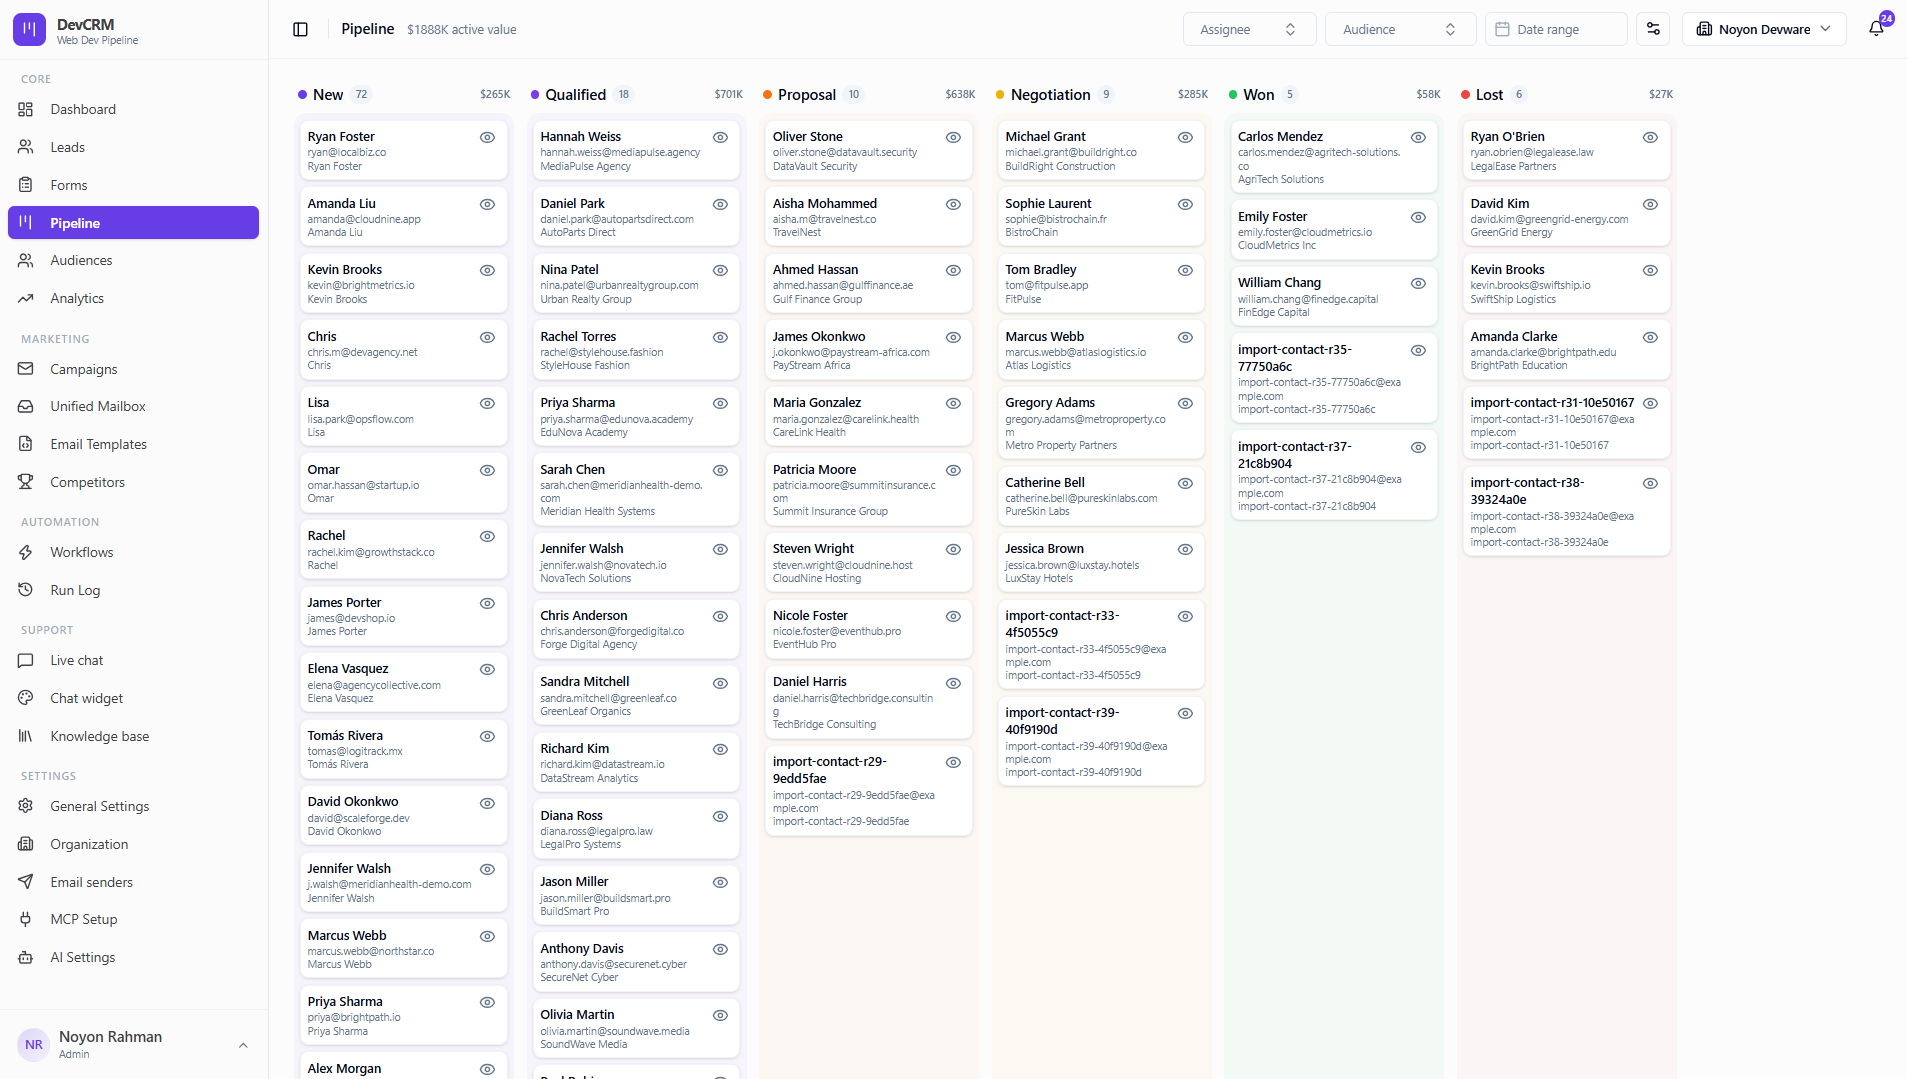
Task: Click the Leads people icon
Action: (26, 147)
